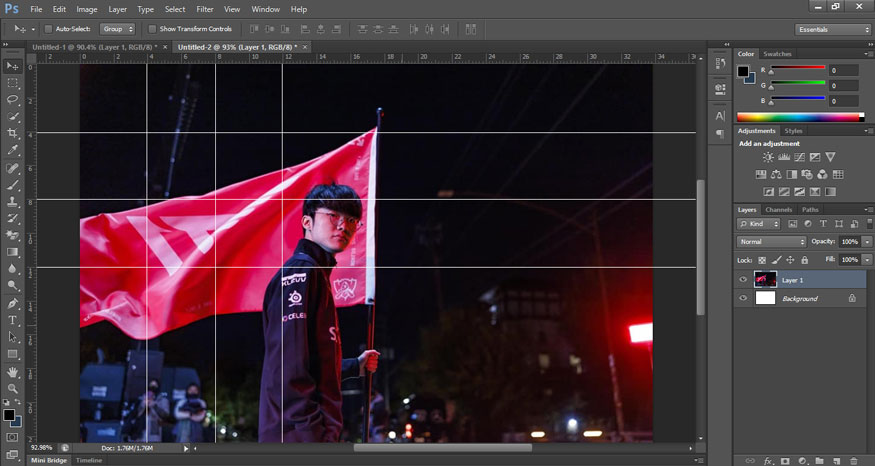Open the Group dropdown in options bar
The height and width of the screenshot is (466, 875).
coord(116,29)
